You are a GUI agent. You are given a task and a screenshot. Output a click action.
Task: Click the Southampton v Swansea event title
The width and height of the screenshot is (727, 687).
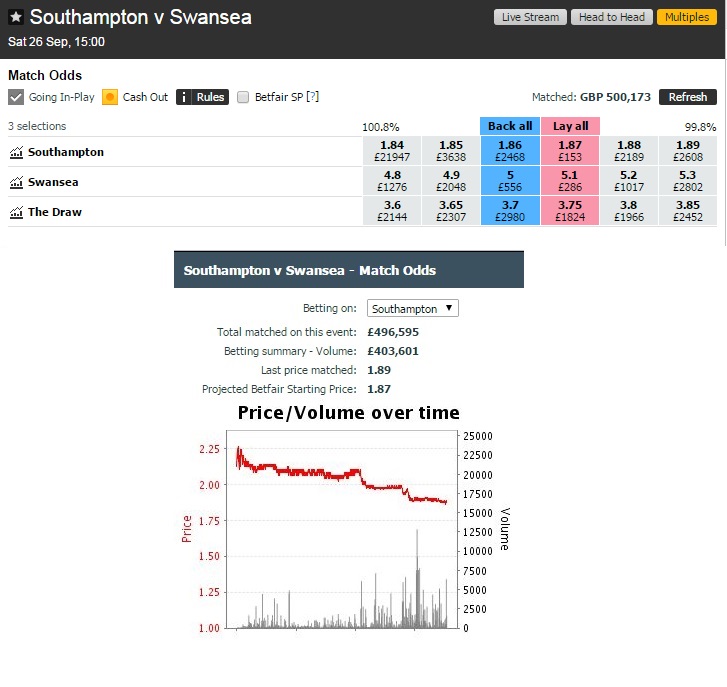[x=140, y=17]
